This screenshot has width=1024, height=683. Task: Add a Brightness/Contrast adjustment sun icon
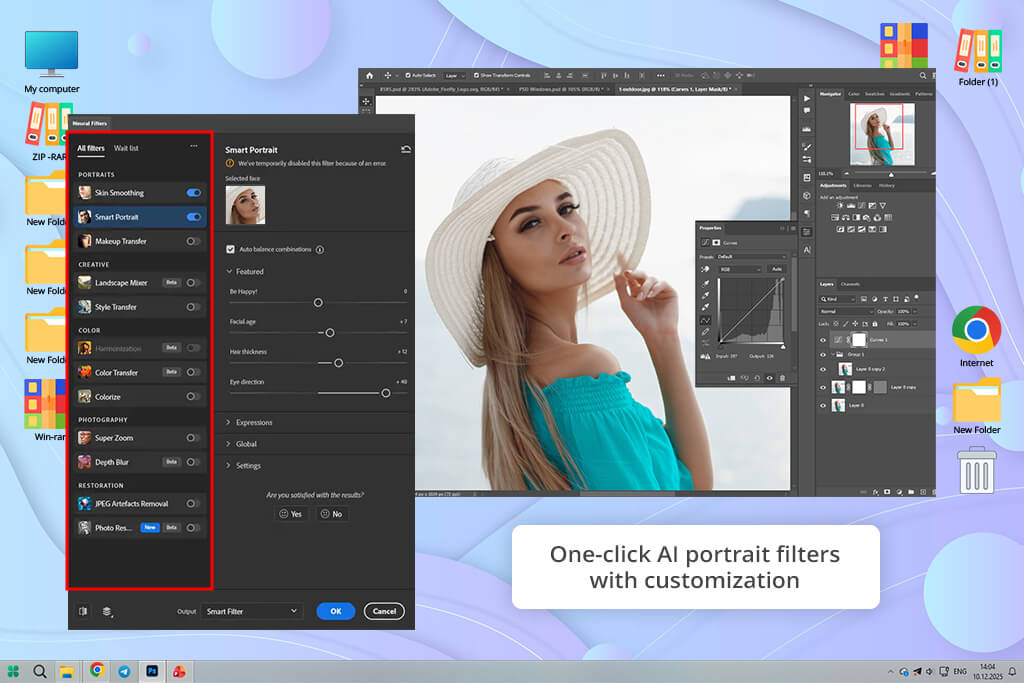pyautogui.click(x=840, y=206)
